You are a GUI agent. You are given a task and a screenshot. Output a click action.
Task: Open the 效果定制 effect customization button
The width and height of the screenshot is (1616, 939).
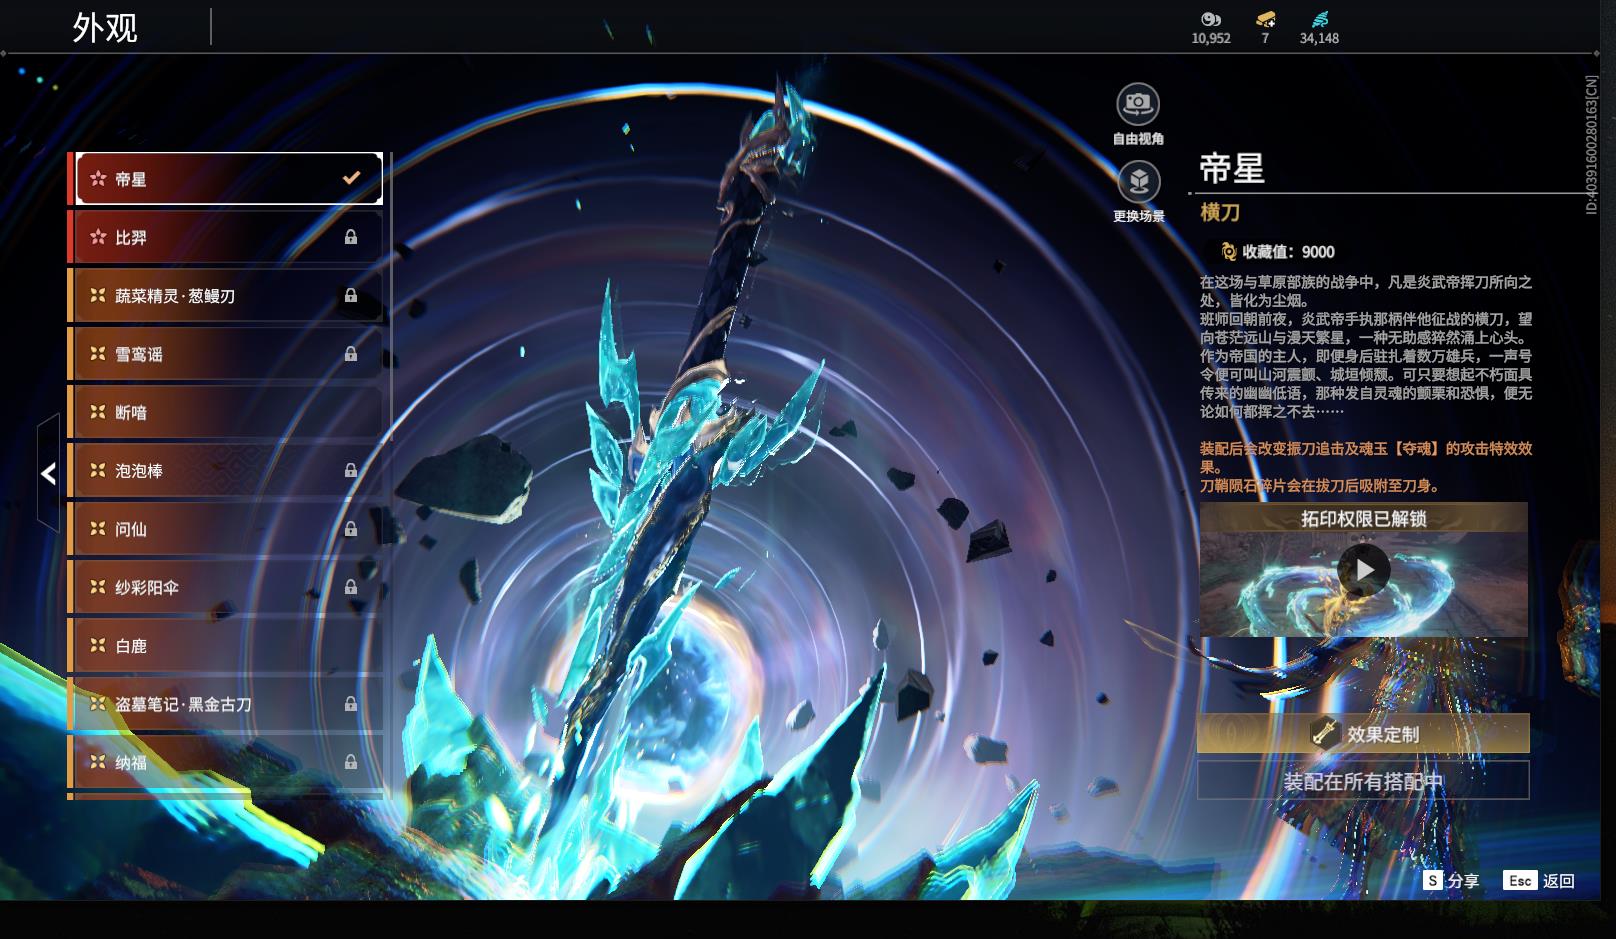[1363, 734]
